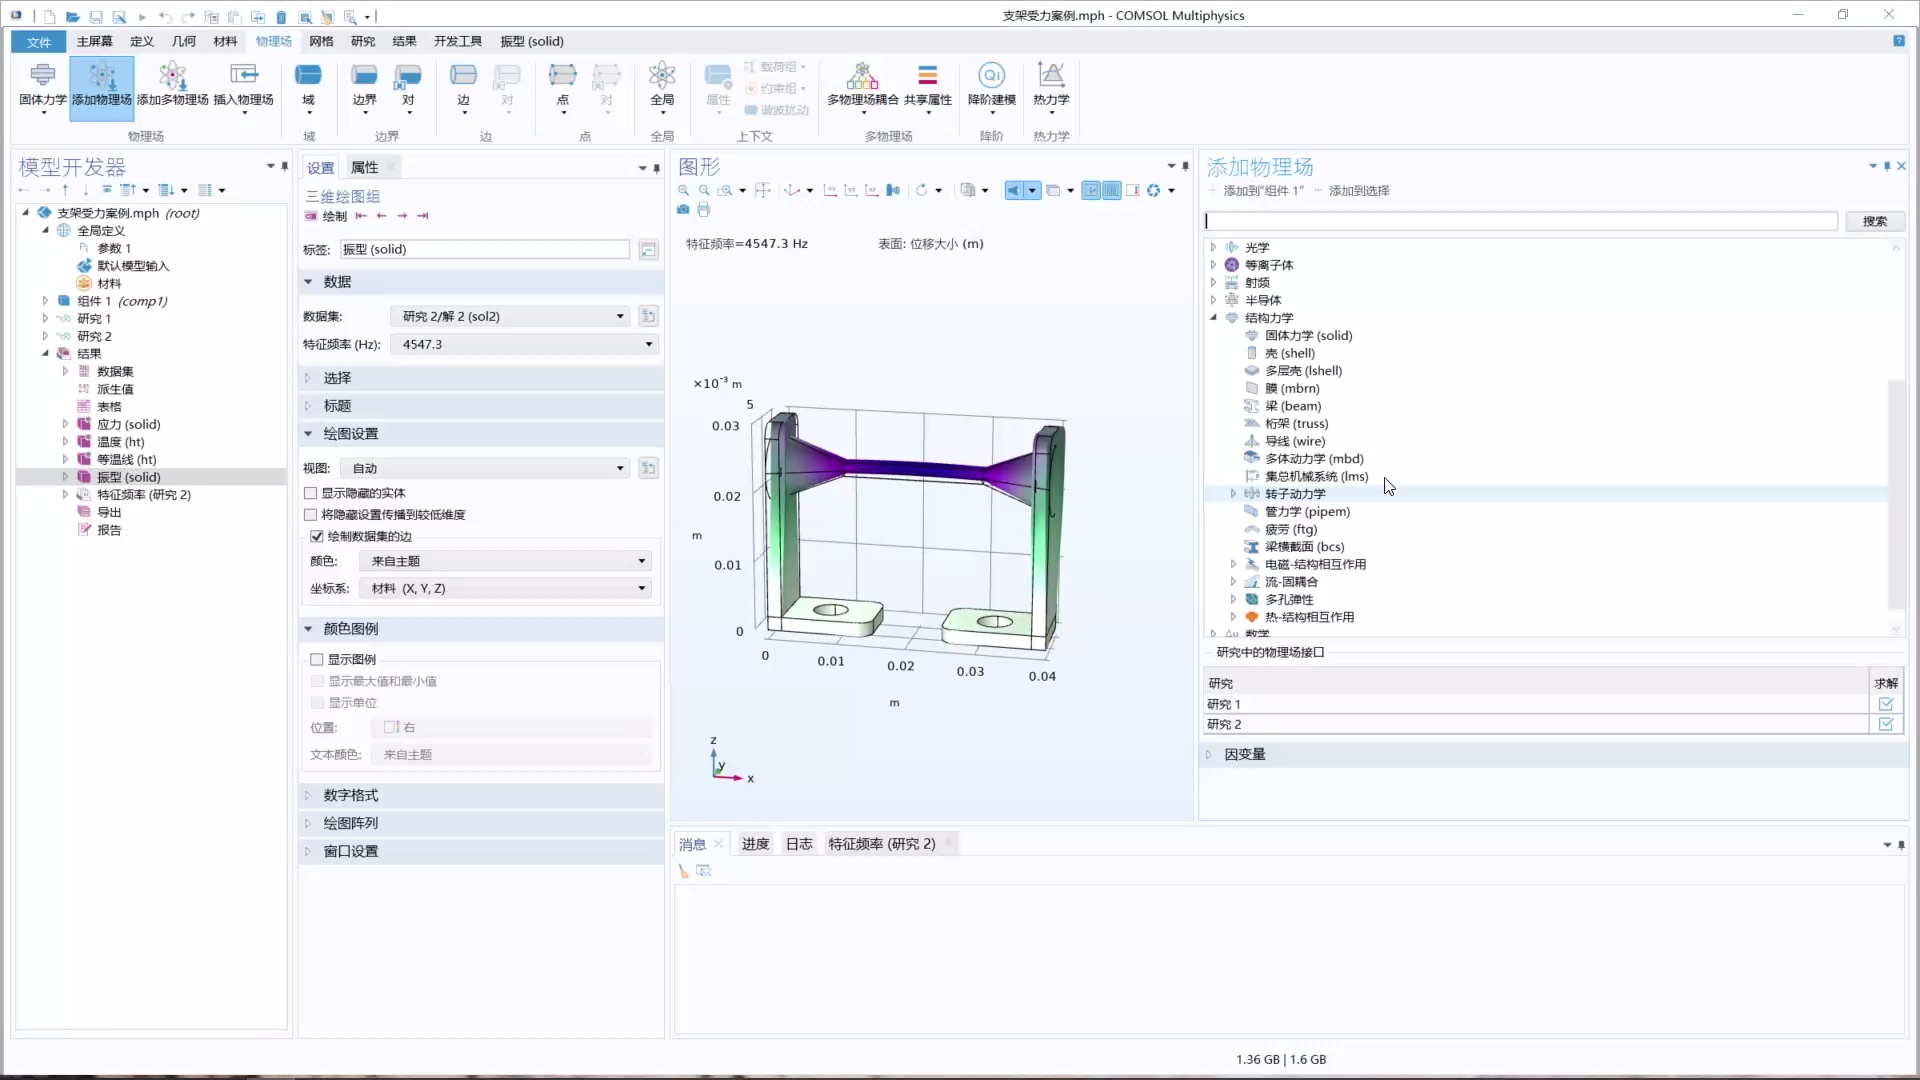Expand the 光学 node in Add Physics
Viewport: 1920px width, 1080px height.
pyautogui.click(x=1214, y=247)
